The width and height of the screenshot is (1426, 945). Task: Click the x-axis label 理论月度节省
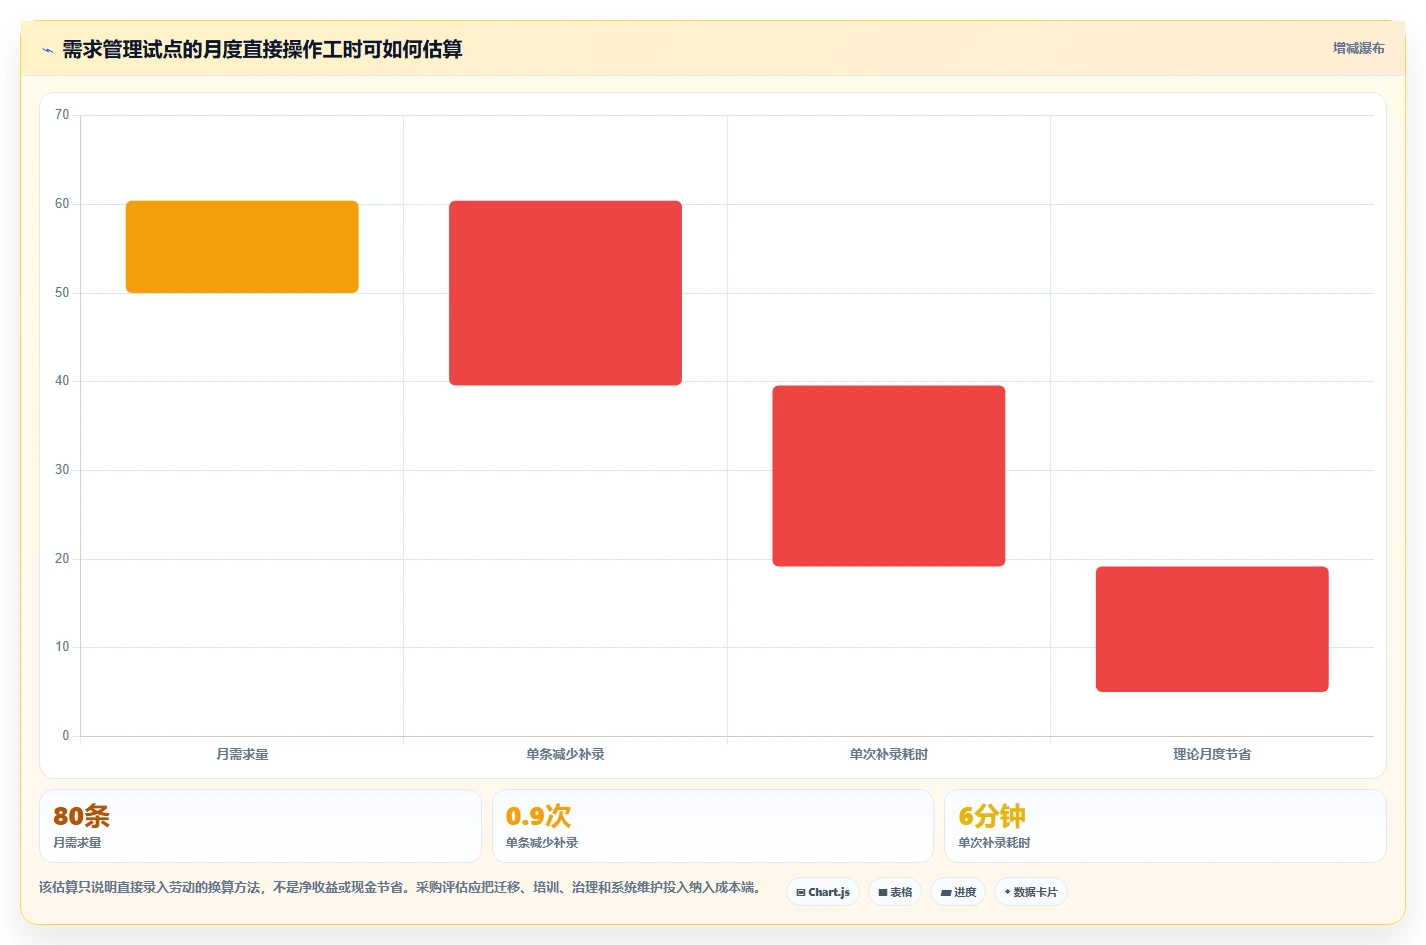(x=1212, y=754)
